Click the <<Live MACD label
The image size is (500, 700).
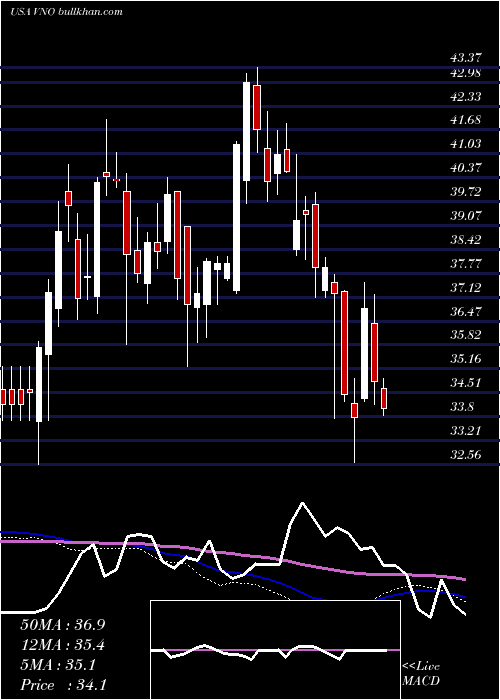click(x=421, y=674)
